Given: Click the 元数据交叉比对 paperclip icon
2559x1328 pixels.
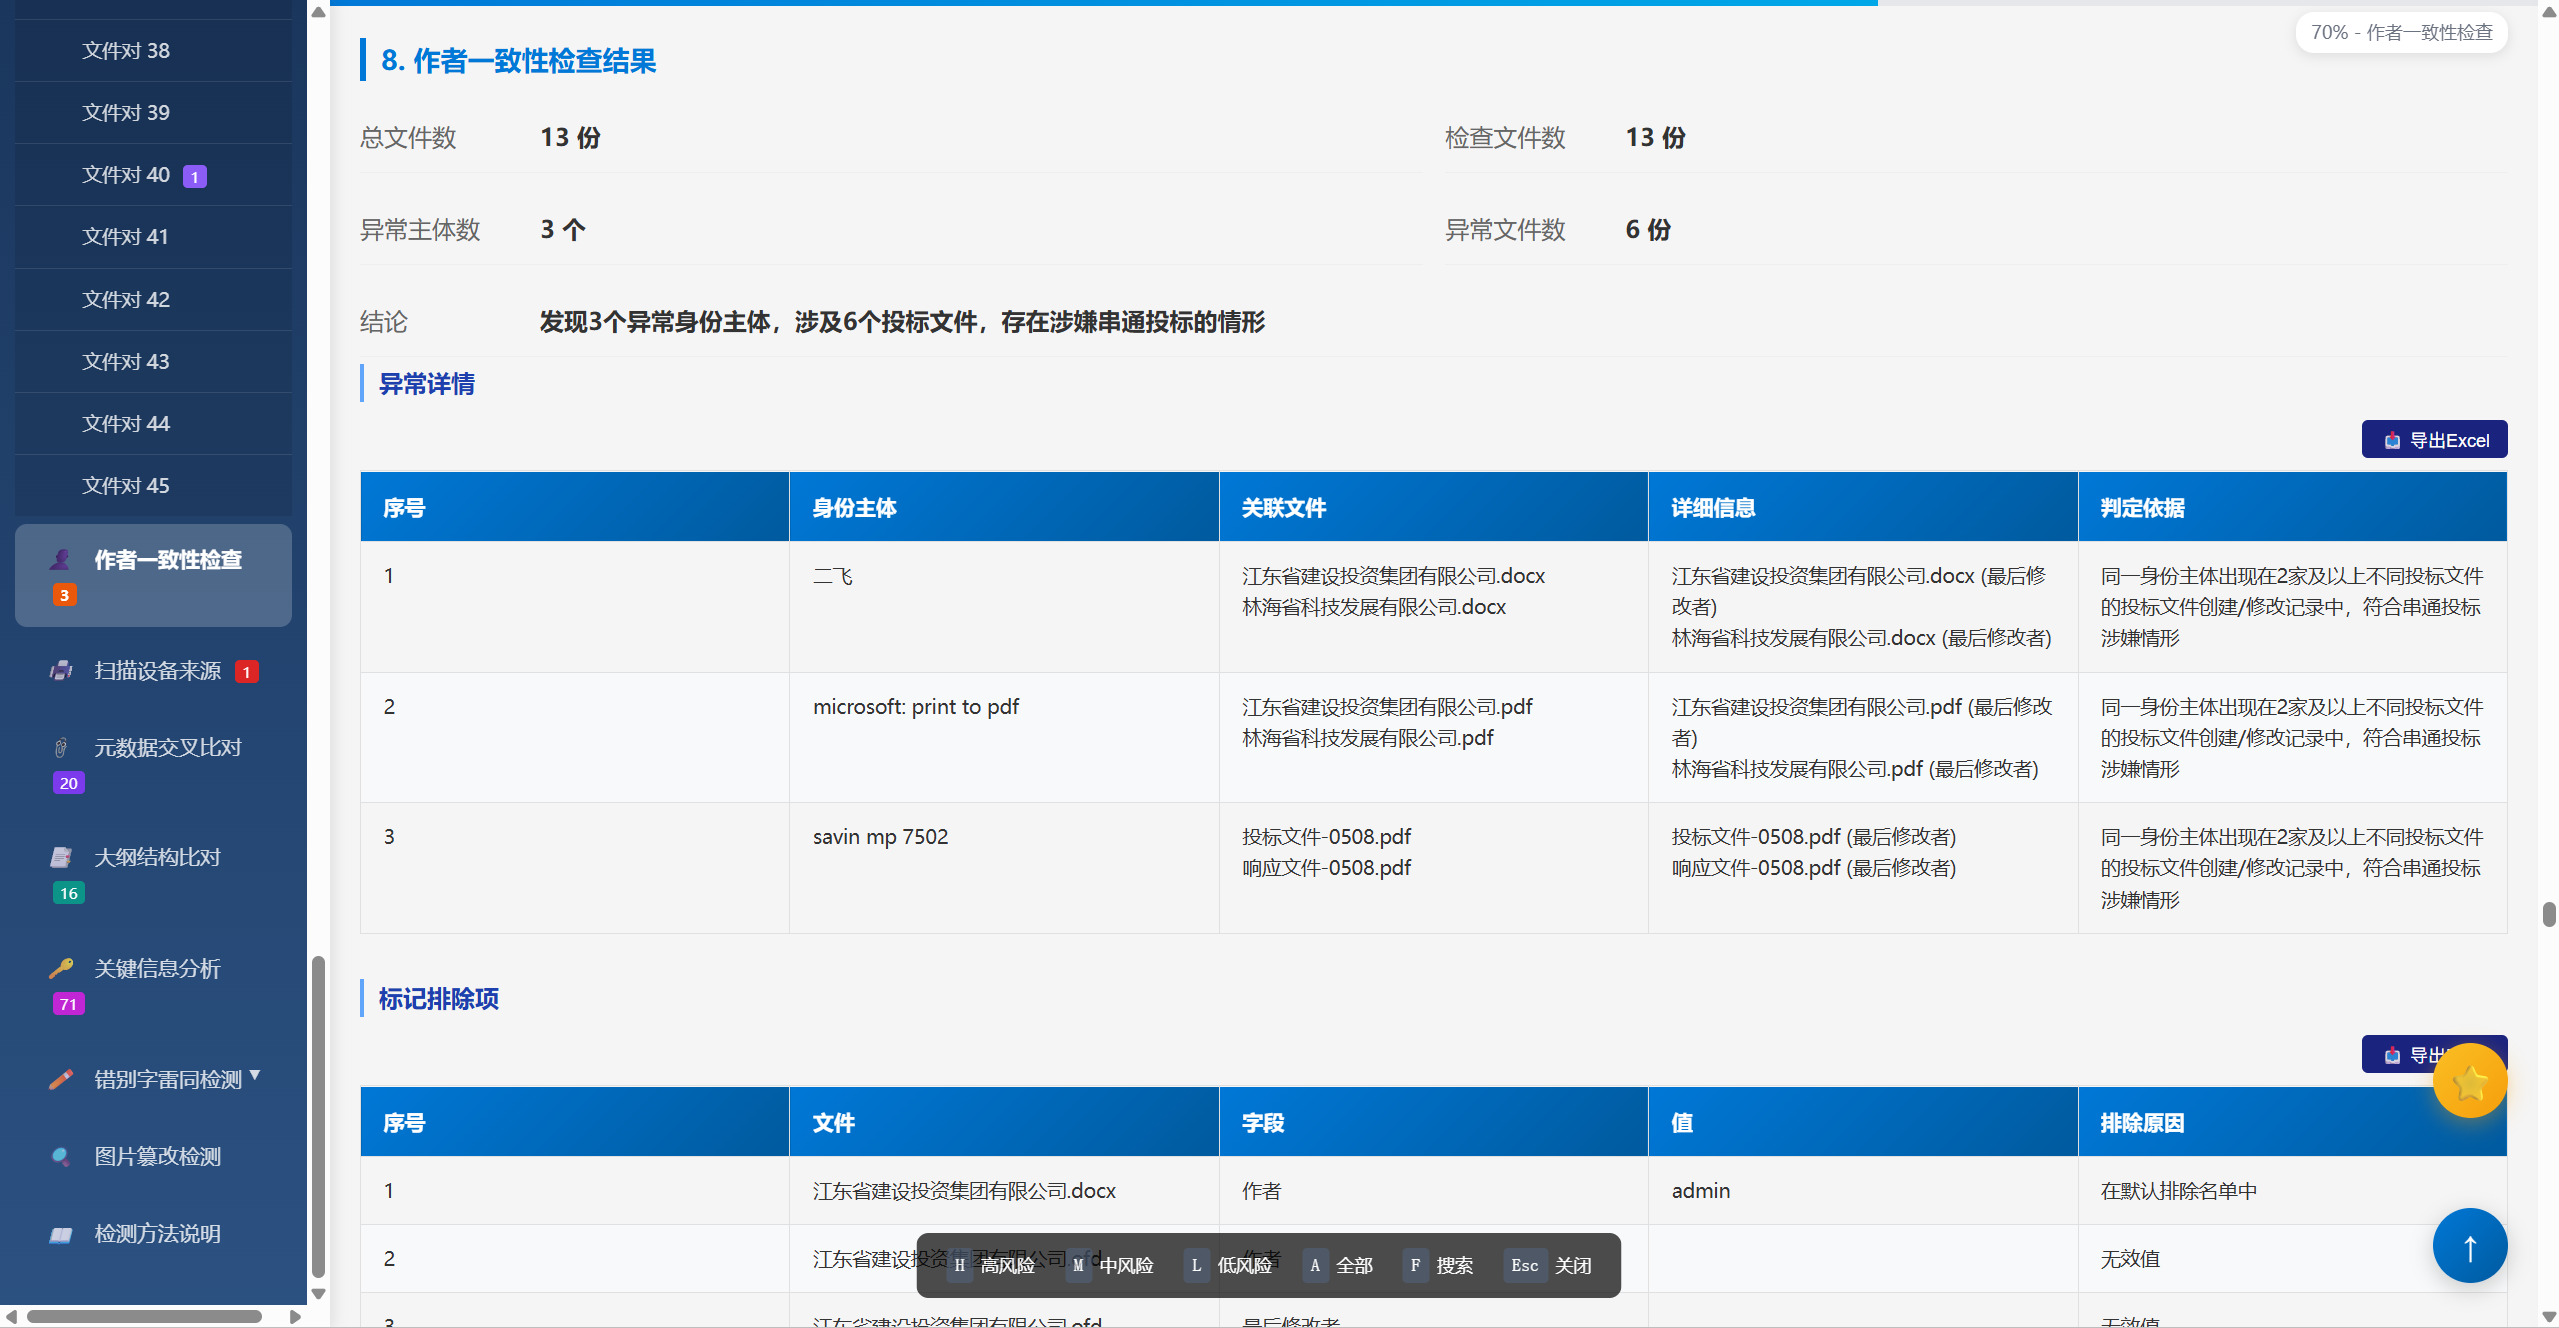Looking at the screenshot, I should pos(61,748).
